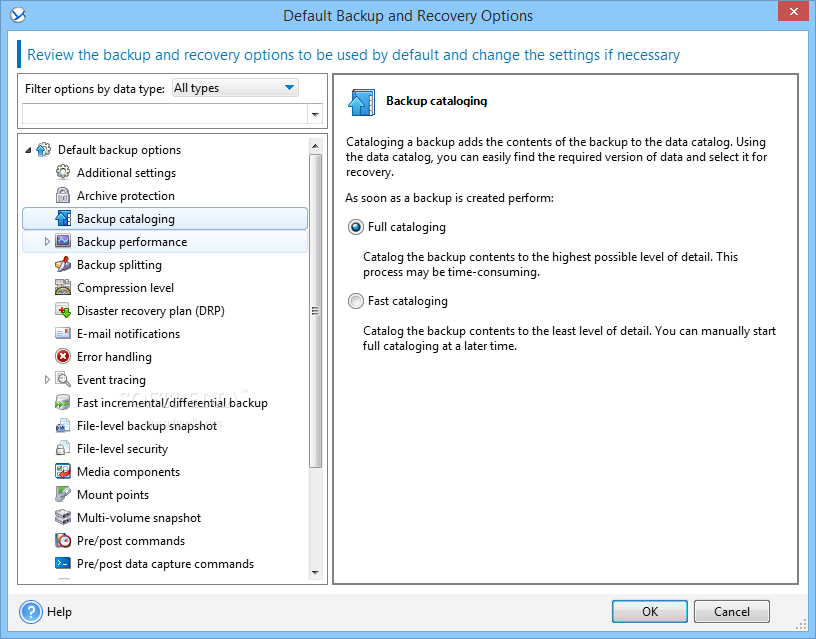Click the Backup cataloging header icon

(x=361, y=102)
